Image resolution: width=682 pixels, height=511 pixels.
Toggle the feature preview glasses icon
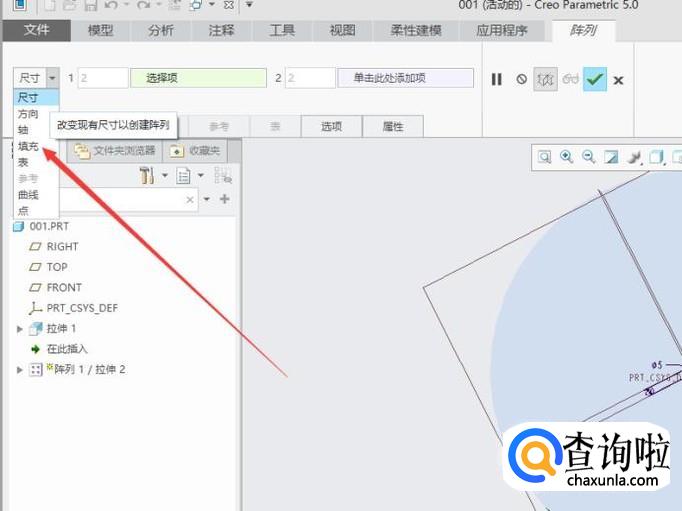570,79
